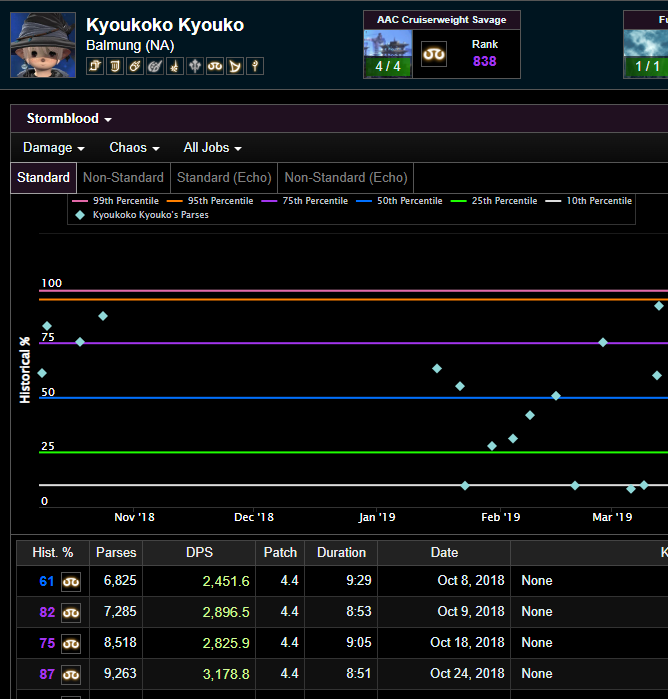Click Monk icon in the 87 percent row
668x699 pixels.
[71, 674]
